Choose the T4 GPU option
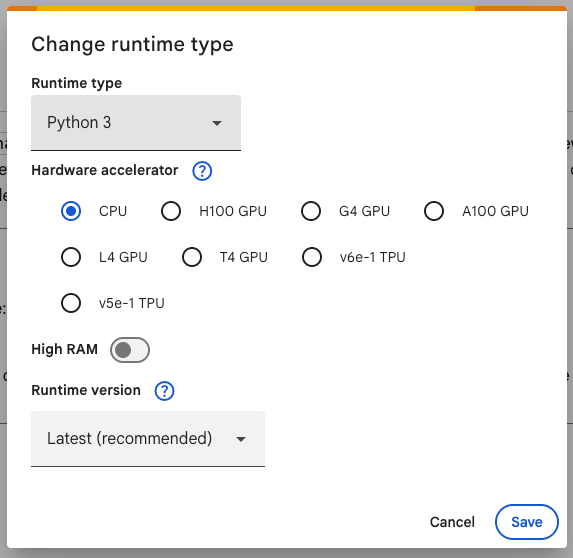Image resolution: width=573 pixels, height=558 pixels. coord(192,257)
